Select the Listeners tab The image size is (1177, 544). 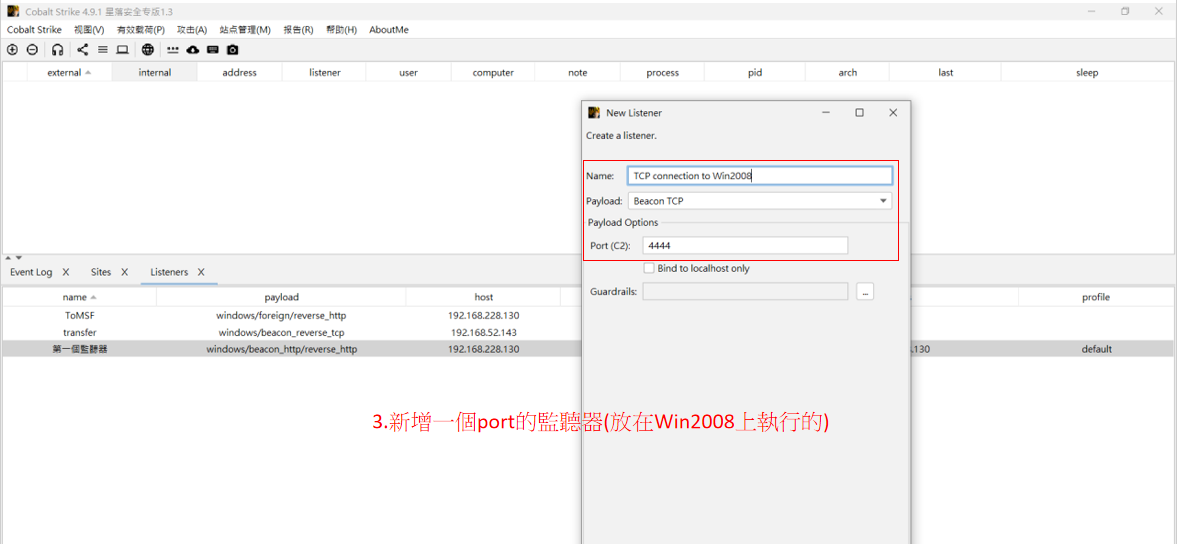[169, 272]
